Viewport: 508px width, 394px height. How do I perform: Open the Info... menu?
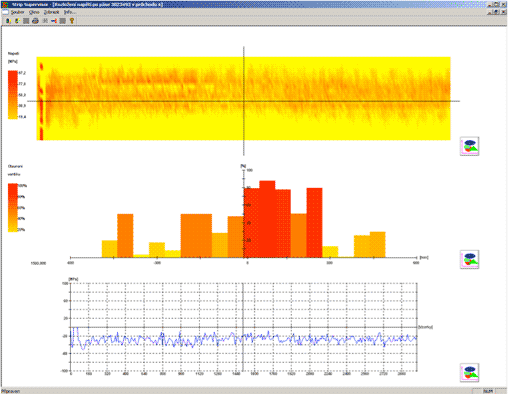coord(70,12)
